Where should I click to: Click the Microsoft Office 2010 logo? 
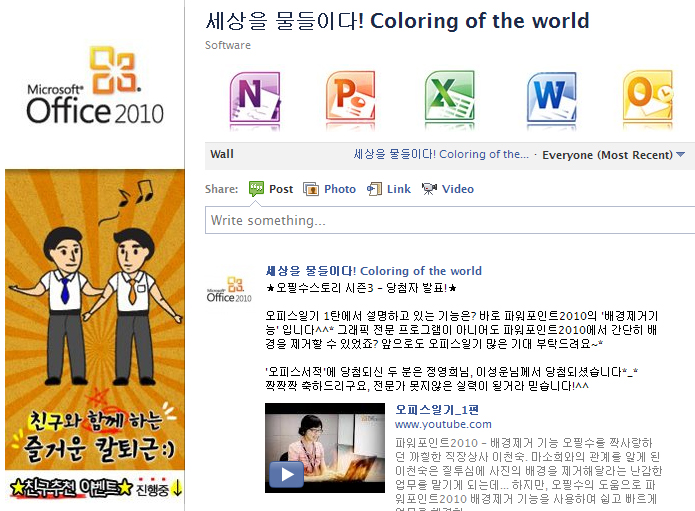(95, 86)
